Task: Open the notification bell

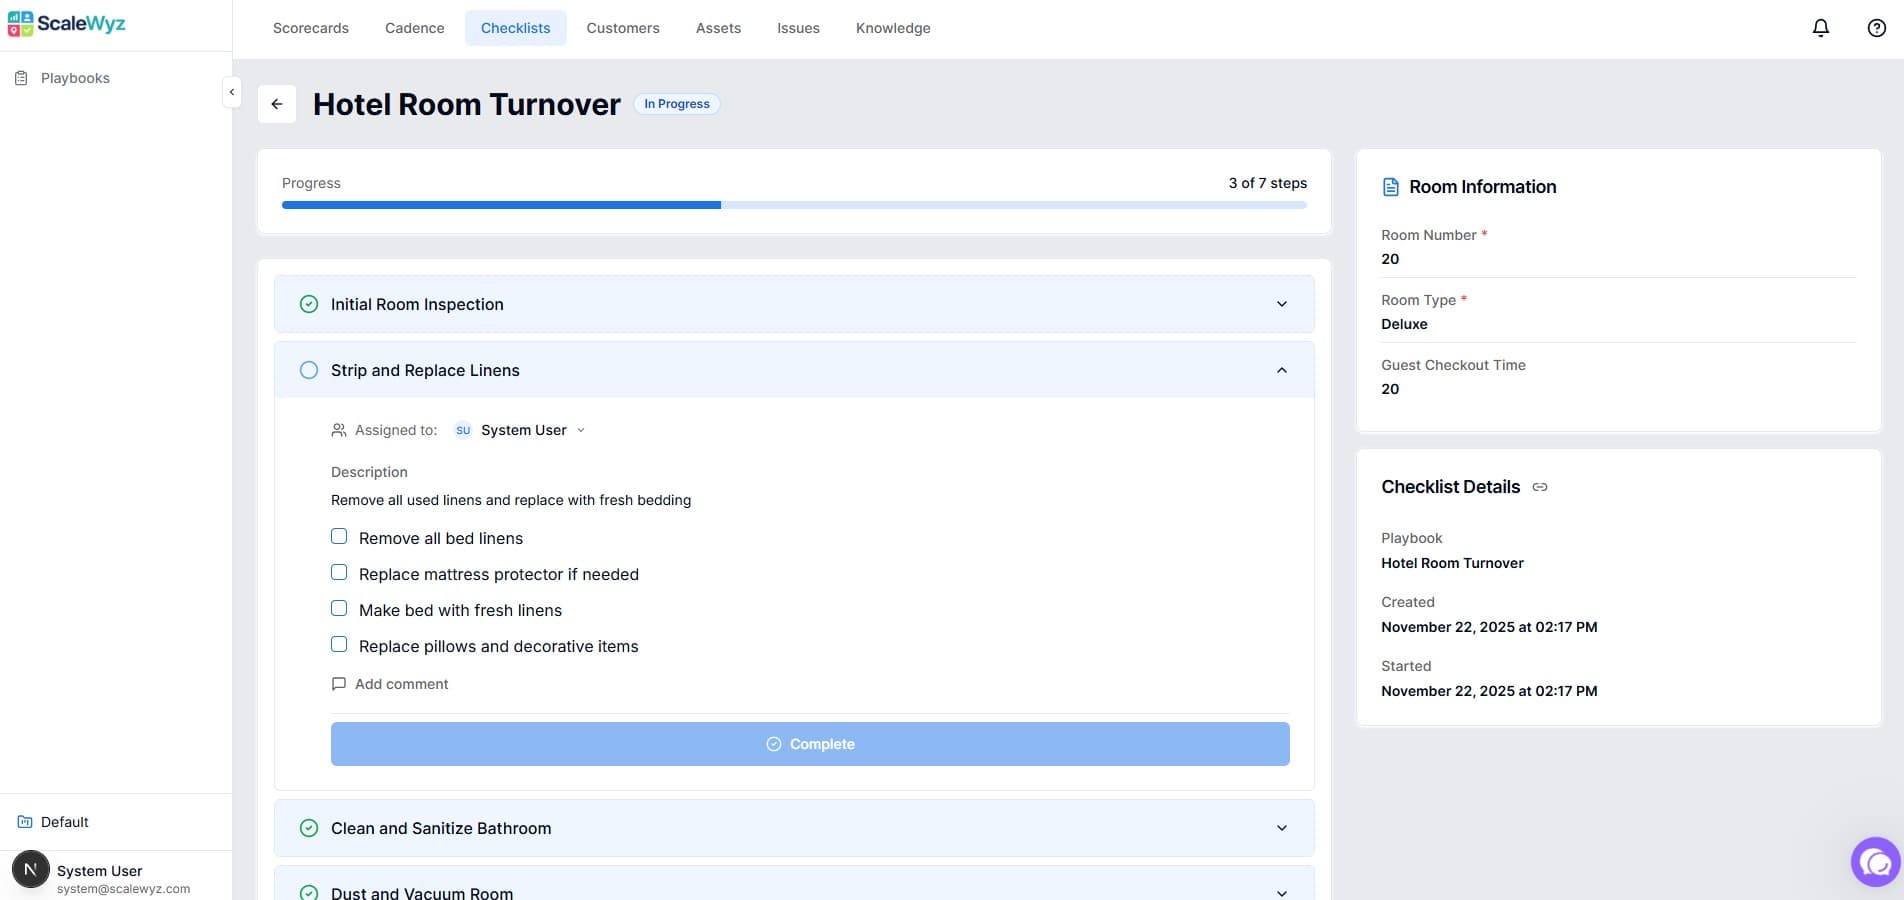Action: [1819, 27]
